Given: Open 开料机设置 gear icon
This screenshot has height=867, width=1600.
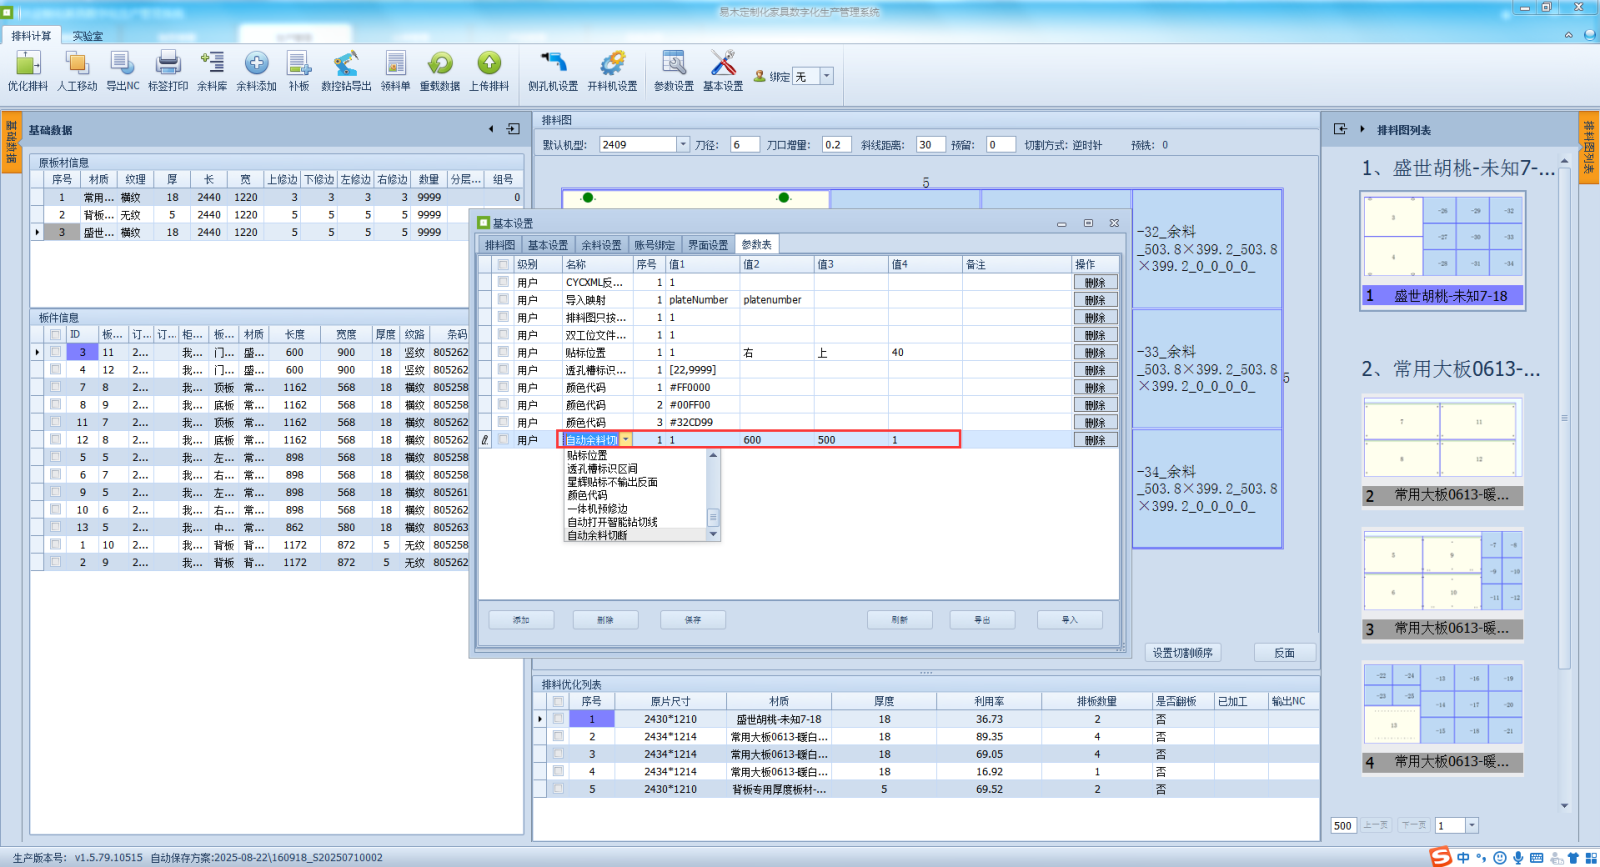Looking at the screenshot, I should coord(612,64).
